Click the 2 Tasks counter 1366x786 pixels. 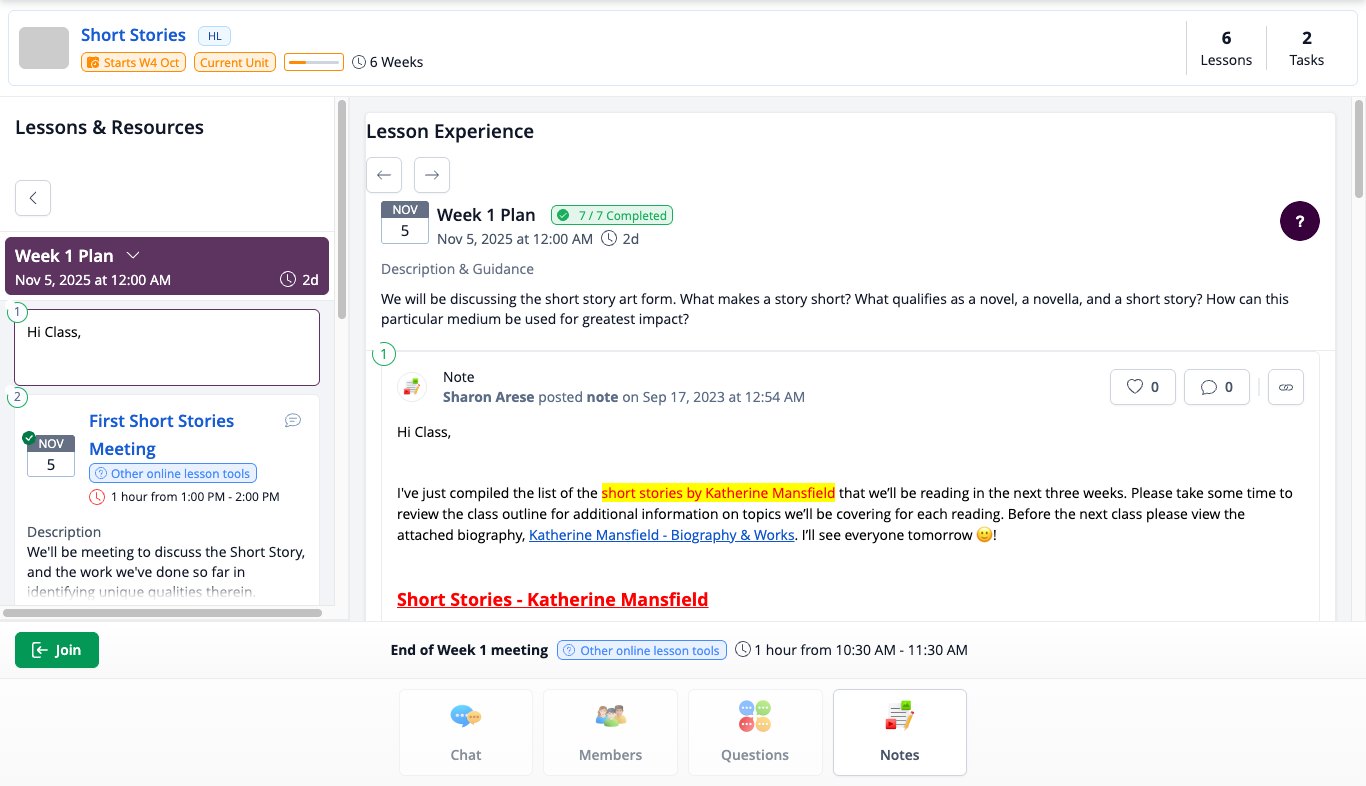pos(1306,48)
